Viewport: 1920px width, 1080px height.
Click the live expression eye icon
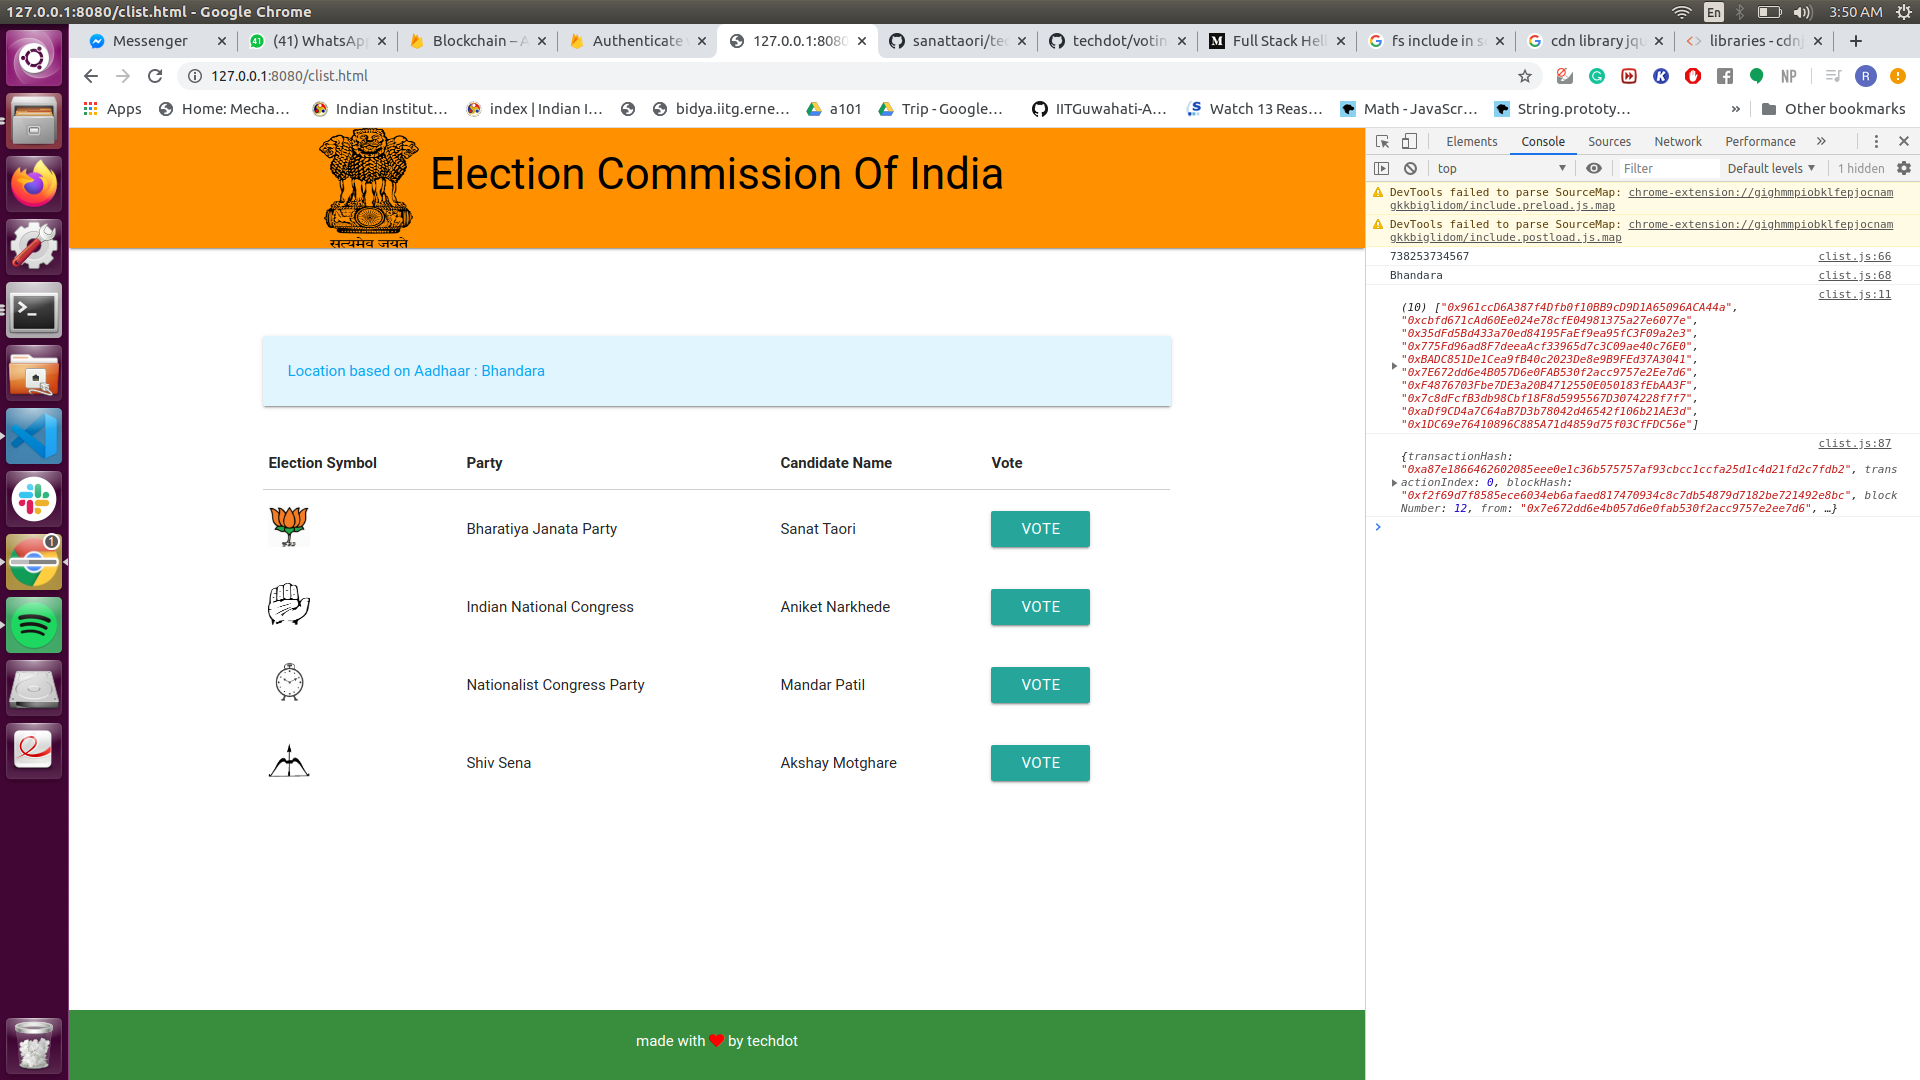click(1594, 168)
